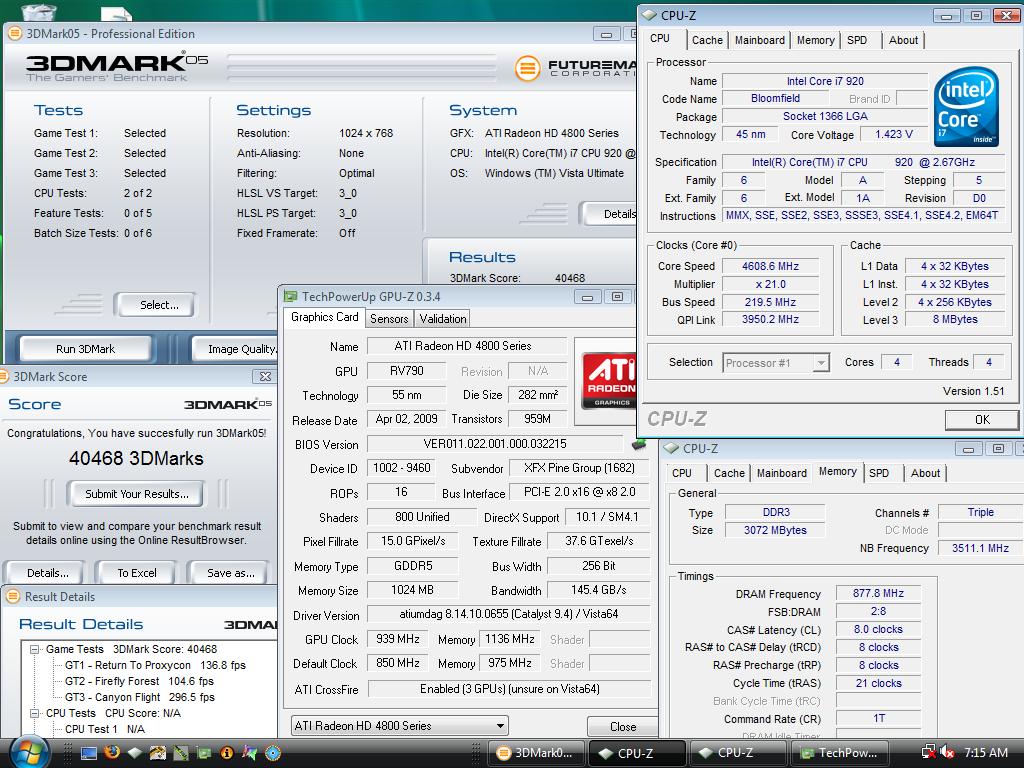Click the DRAM Frequency value 877.8 MHz
The width and height of the screenshot is (1024, 768).
[x=878, y=593]
